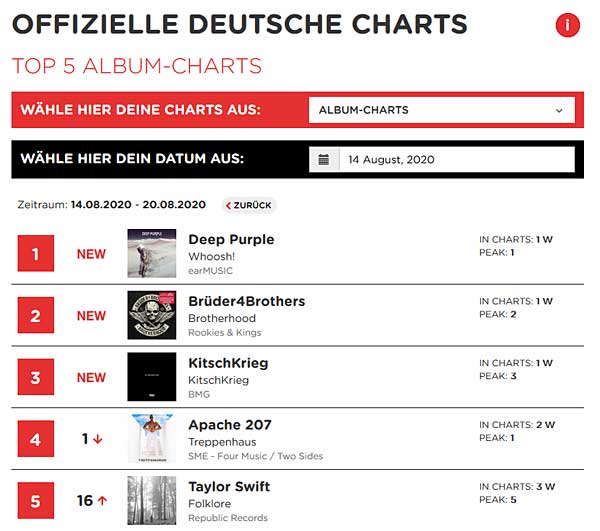This screenshot has width=600, height=531.
Task: Click the rank 2 red badge
Action: click(x=36, y=316)
